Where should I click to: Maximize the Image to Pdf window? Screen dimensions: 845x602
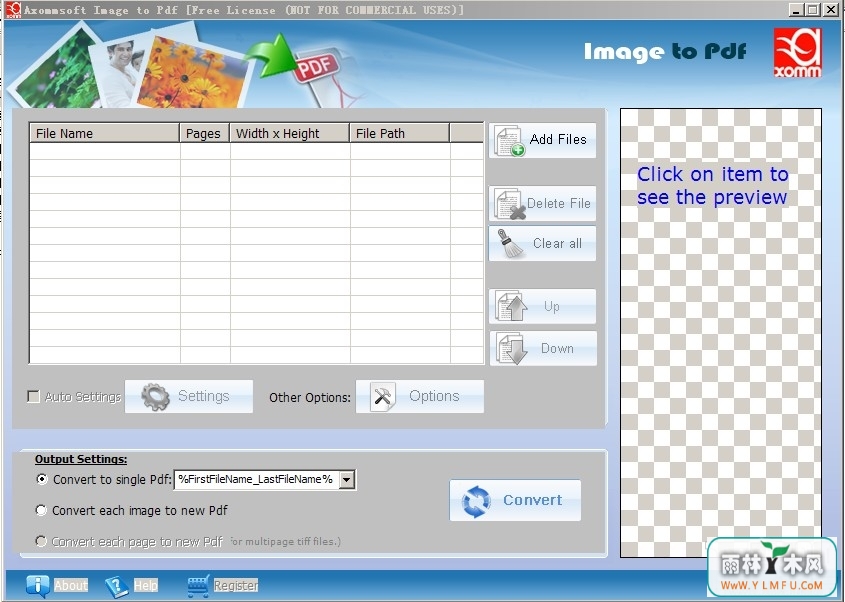pos(813,9)
